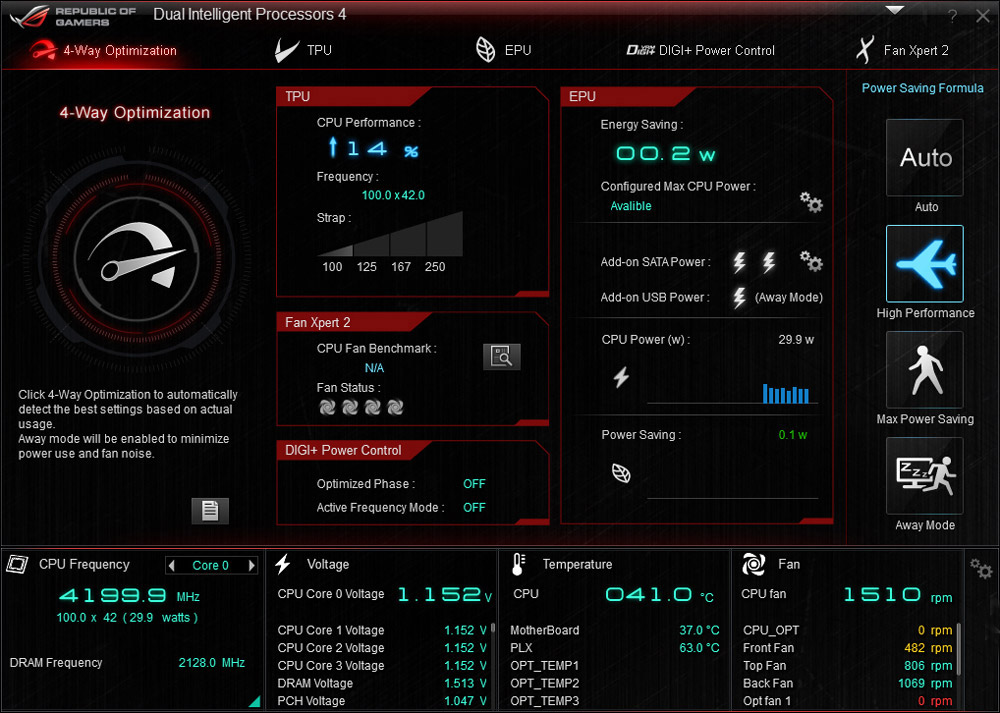Open Configured Max CPU Power gear settings
1000x713 pixels.
point(811,203)
